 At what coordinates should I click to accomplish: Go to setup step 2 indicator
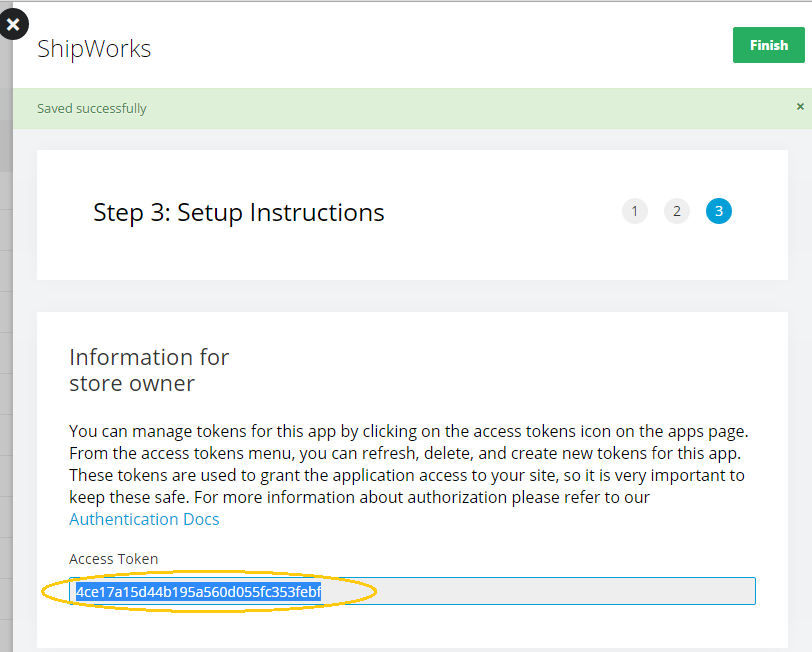[676, 211]
